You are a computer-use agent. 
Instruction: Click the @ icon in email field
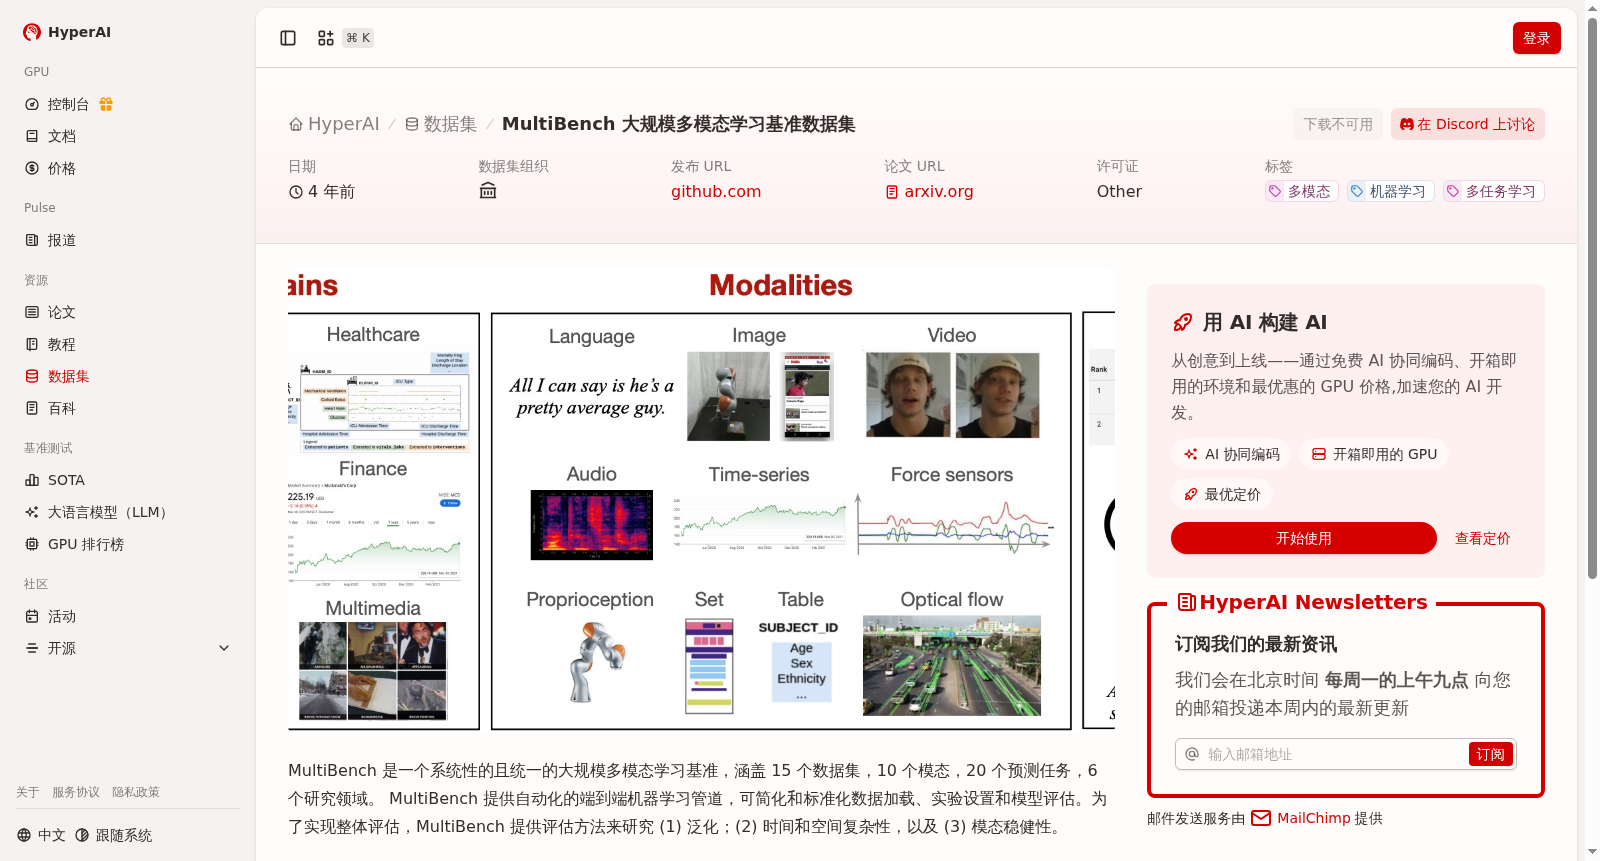point(1192,754)
